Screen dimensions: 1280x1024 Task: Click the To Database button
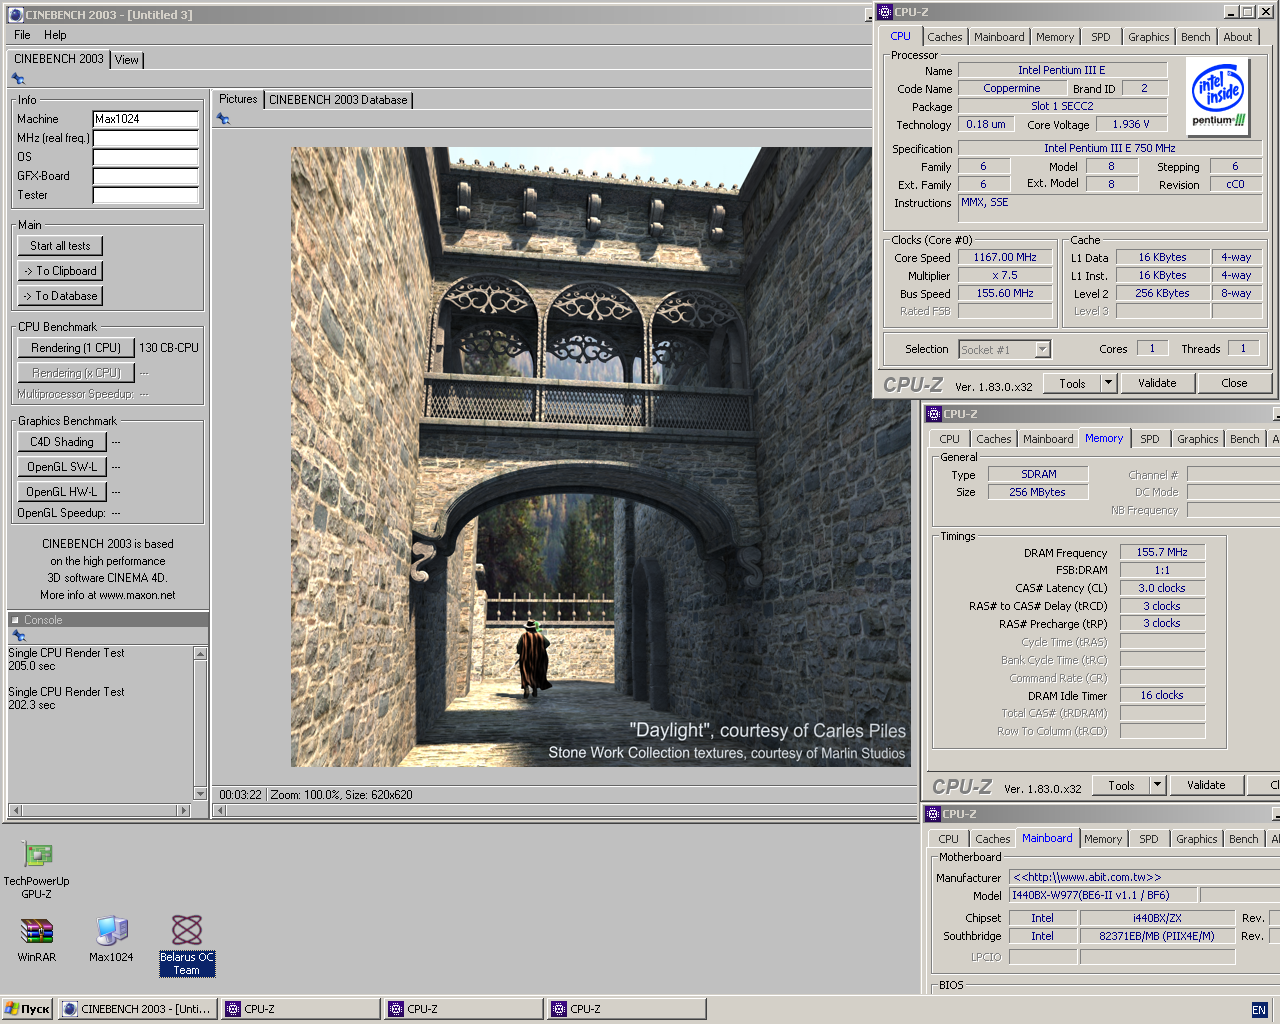point(60,296)
